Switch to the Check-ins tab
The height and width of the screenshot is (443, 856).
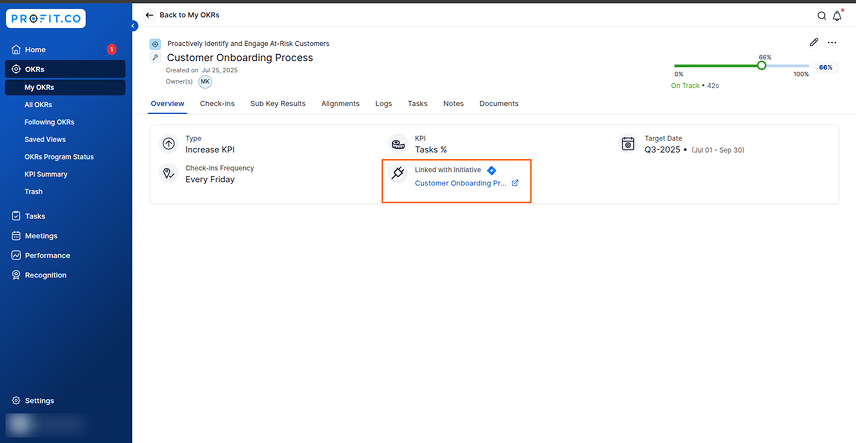217,104
